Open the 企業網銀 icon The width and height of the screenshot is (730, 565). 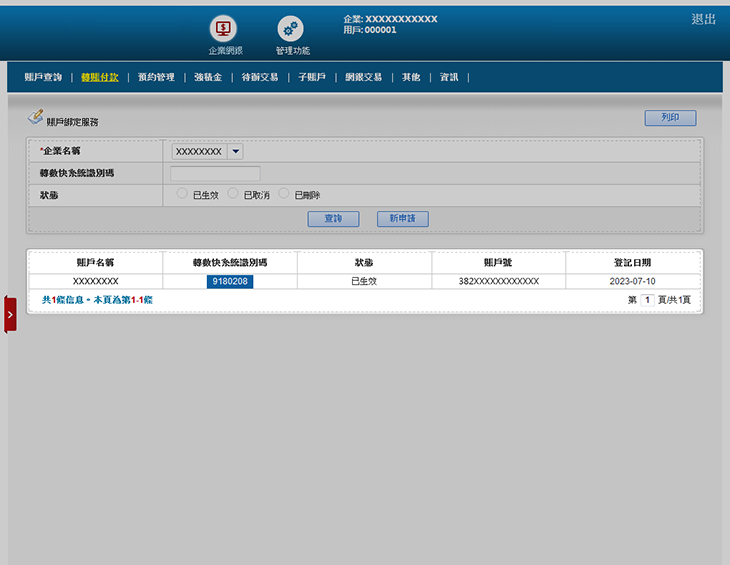click(x=224, y=30)
